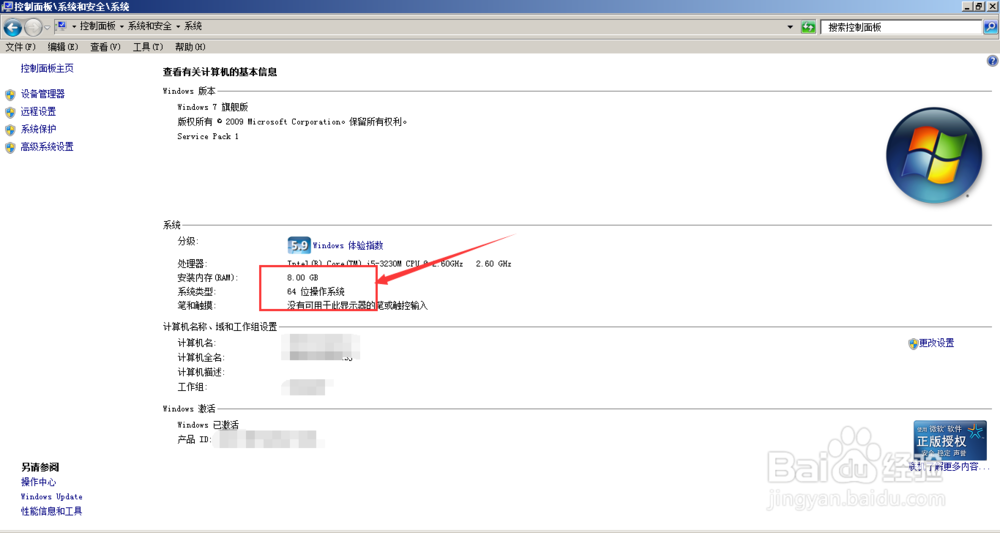Select the 控制面板 breadcrumb
This screenshot has width=1000, height=533.
click(x=98, y=26)
